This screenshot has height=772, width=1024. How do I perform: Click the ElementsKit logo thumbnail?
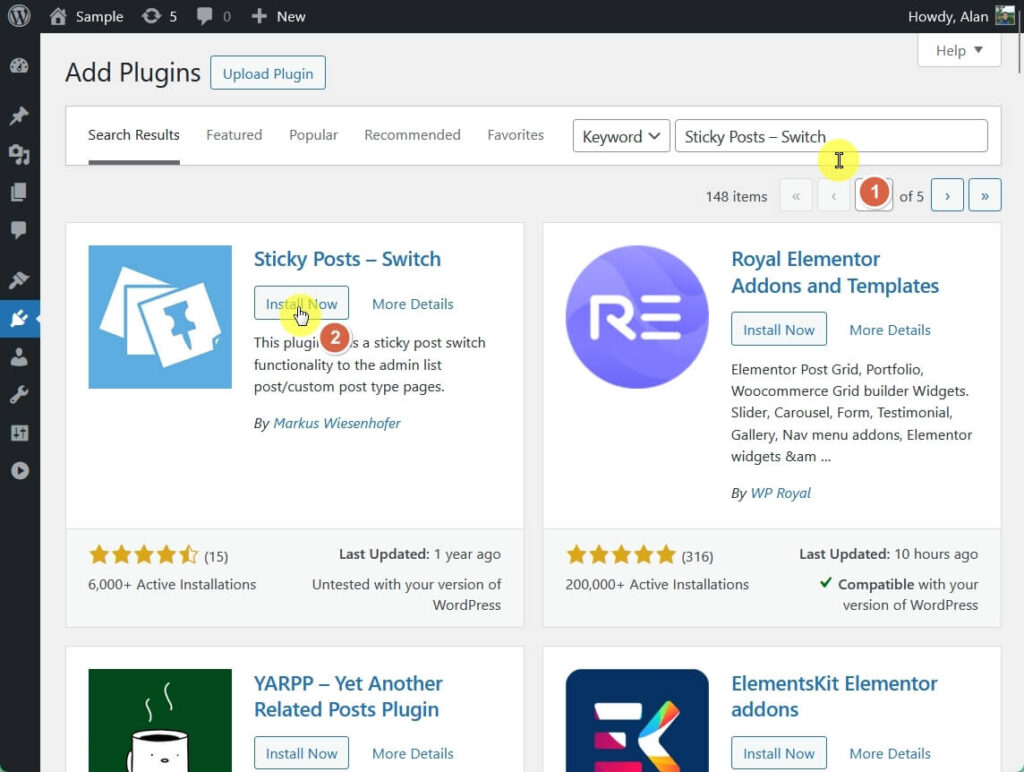[637, 720]
